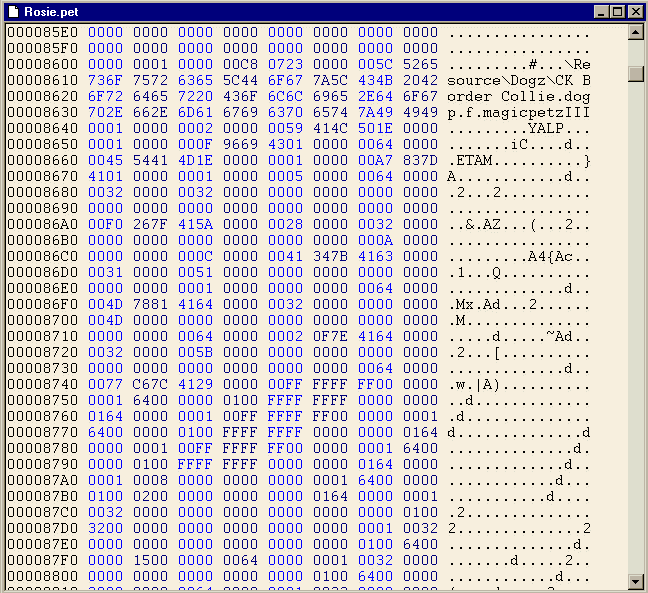
Task: Close the Rosie.pet window
Action: 634,11
